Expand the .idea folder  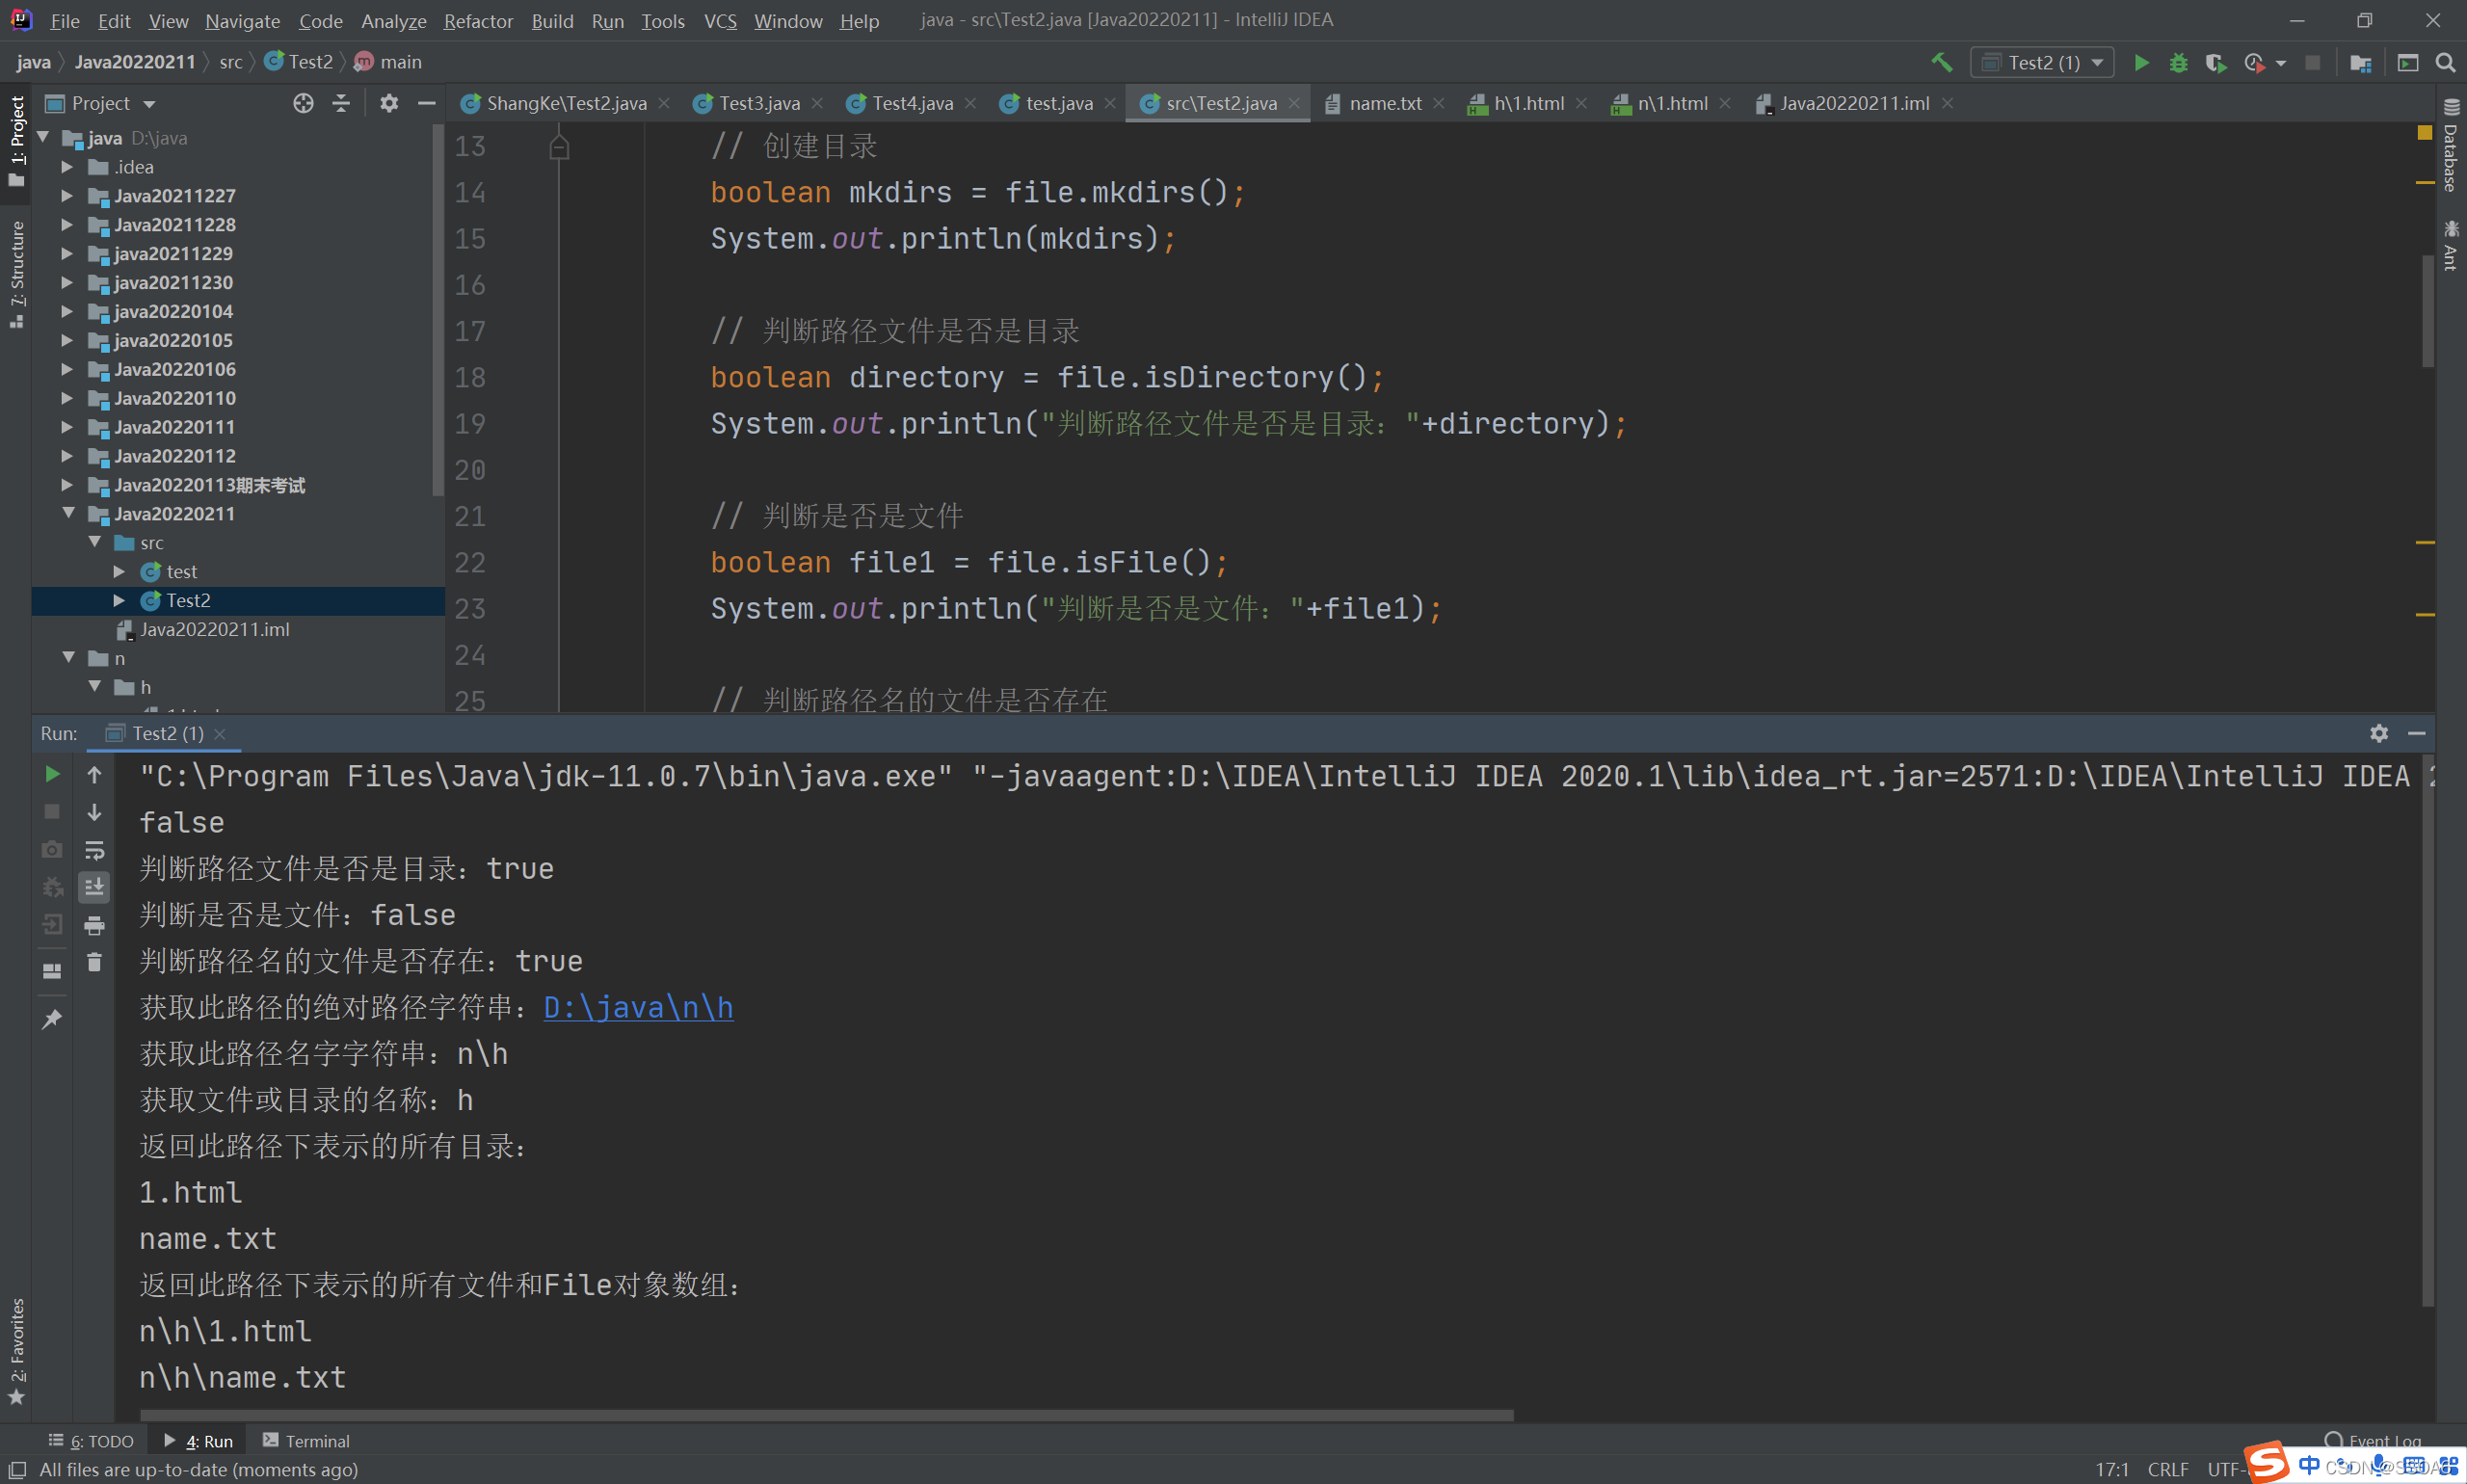coord(67,167)
